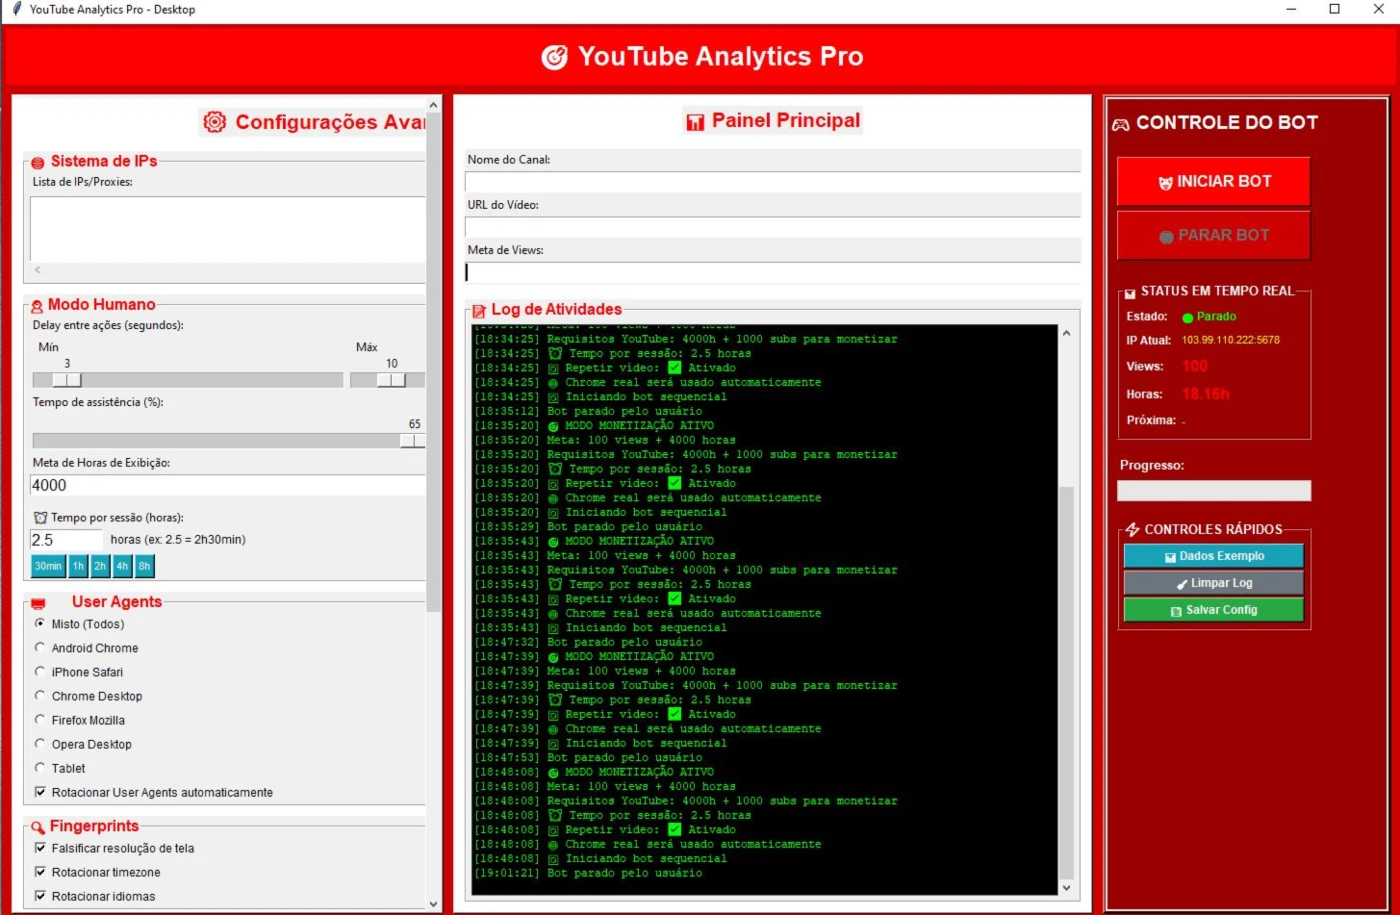The width and height of the screenshot is (1400, 915).
Task: Click the activity log scrollbar up arrow
Action: (x=1066, y=333)
